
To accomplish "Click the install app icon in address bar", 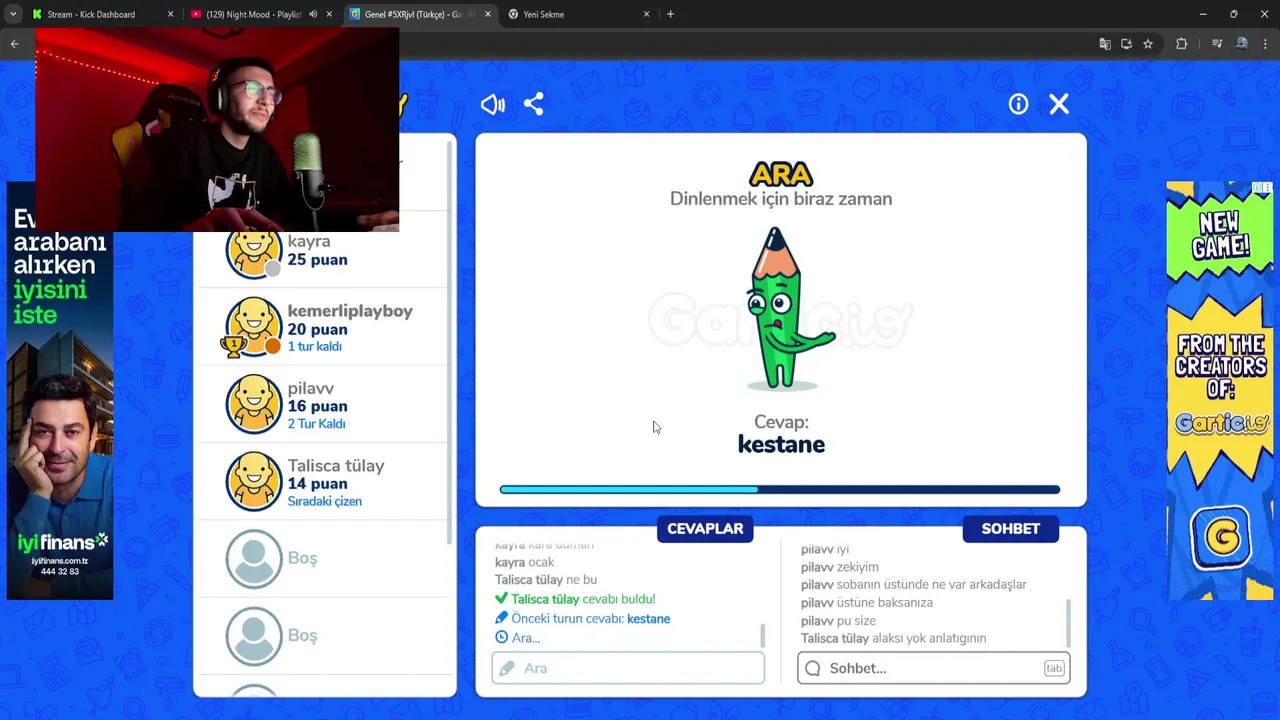I will point(1126,44).
